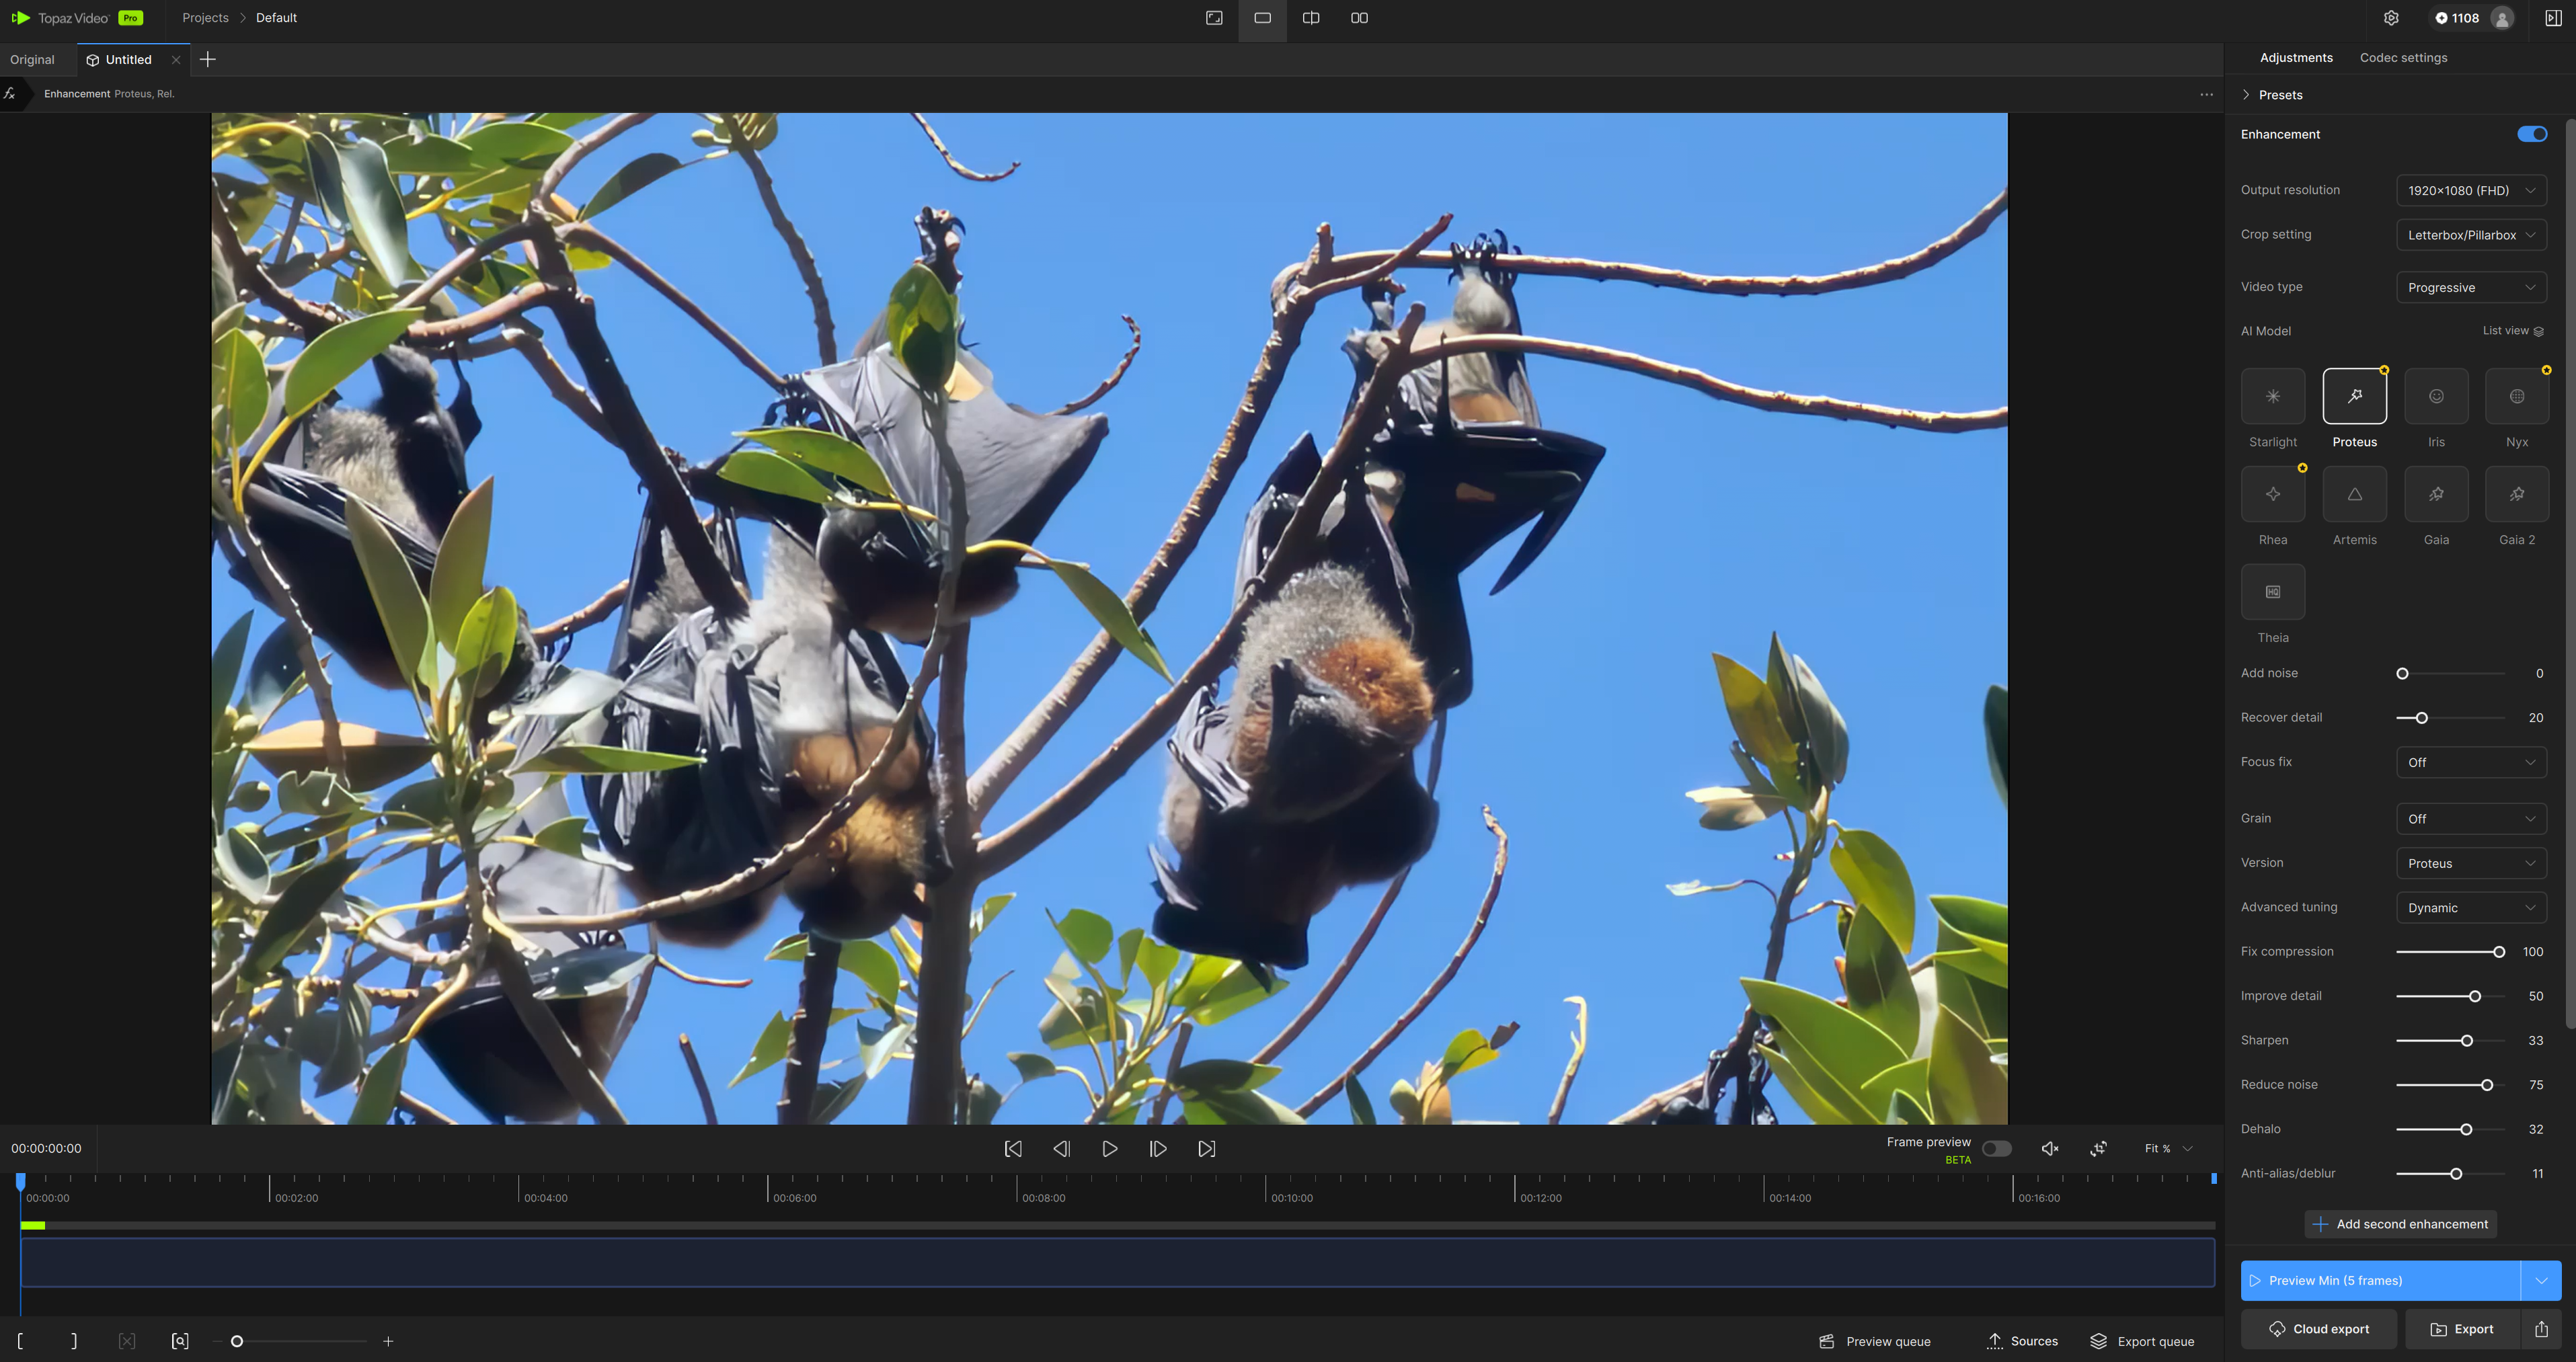Viewport: 2576px width, 1362px height.
Task: Step forward one frame
Action: tap(1158, 1149)
